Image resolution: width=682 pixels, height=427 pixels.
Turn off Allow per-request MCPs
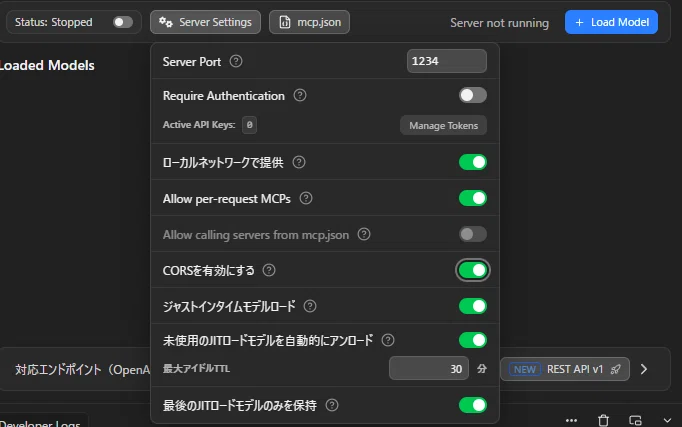(473, 198)
